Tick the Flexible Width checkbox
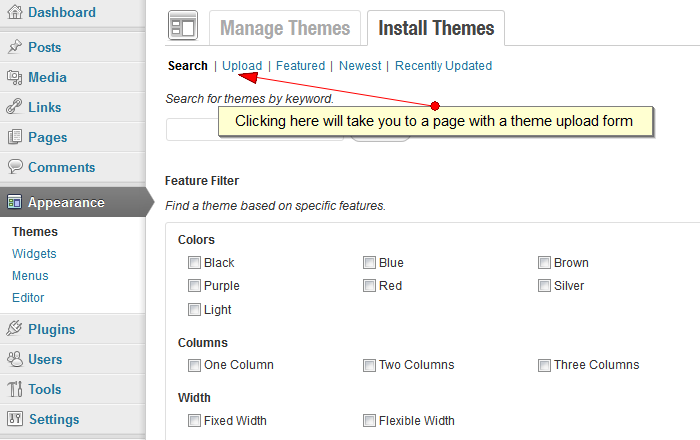Image resolution: width=700 pixels, height=440 pixels. pyautogui.click(x=369, y=420)
